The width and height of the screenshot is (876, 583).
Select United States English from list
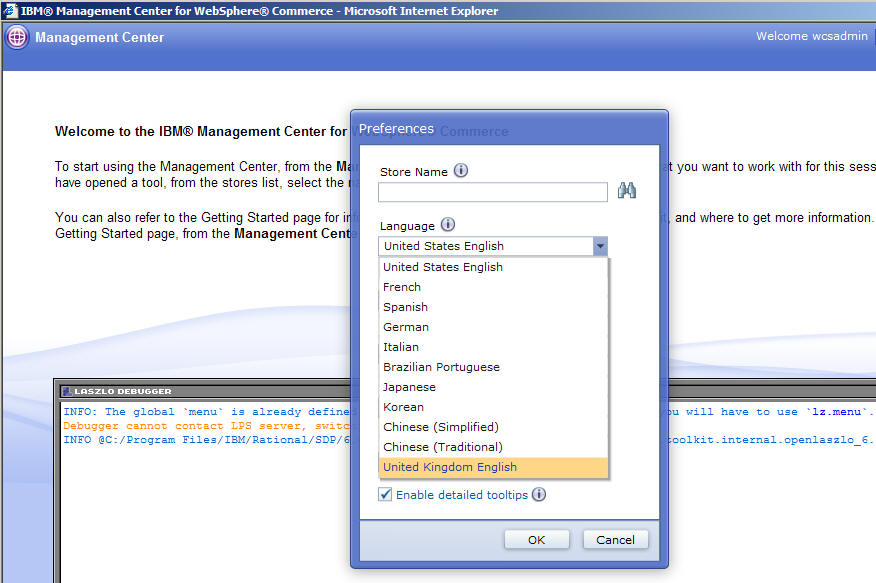coord(493,267)
